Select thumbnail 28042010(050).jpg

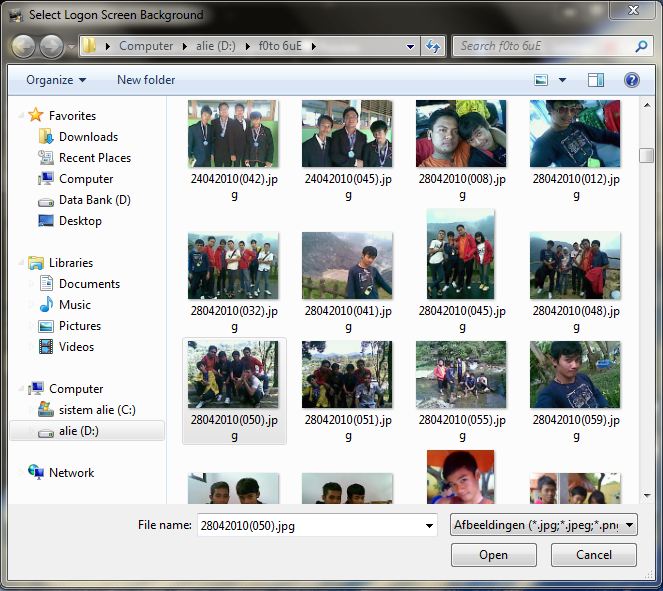(x=233, y=375)
